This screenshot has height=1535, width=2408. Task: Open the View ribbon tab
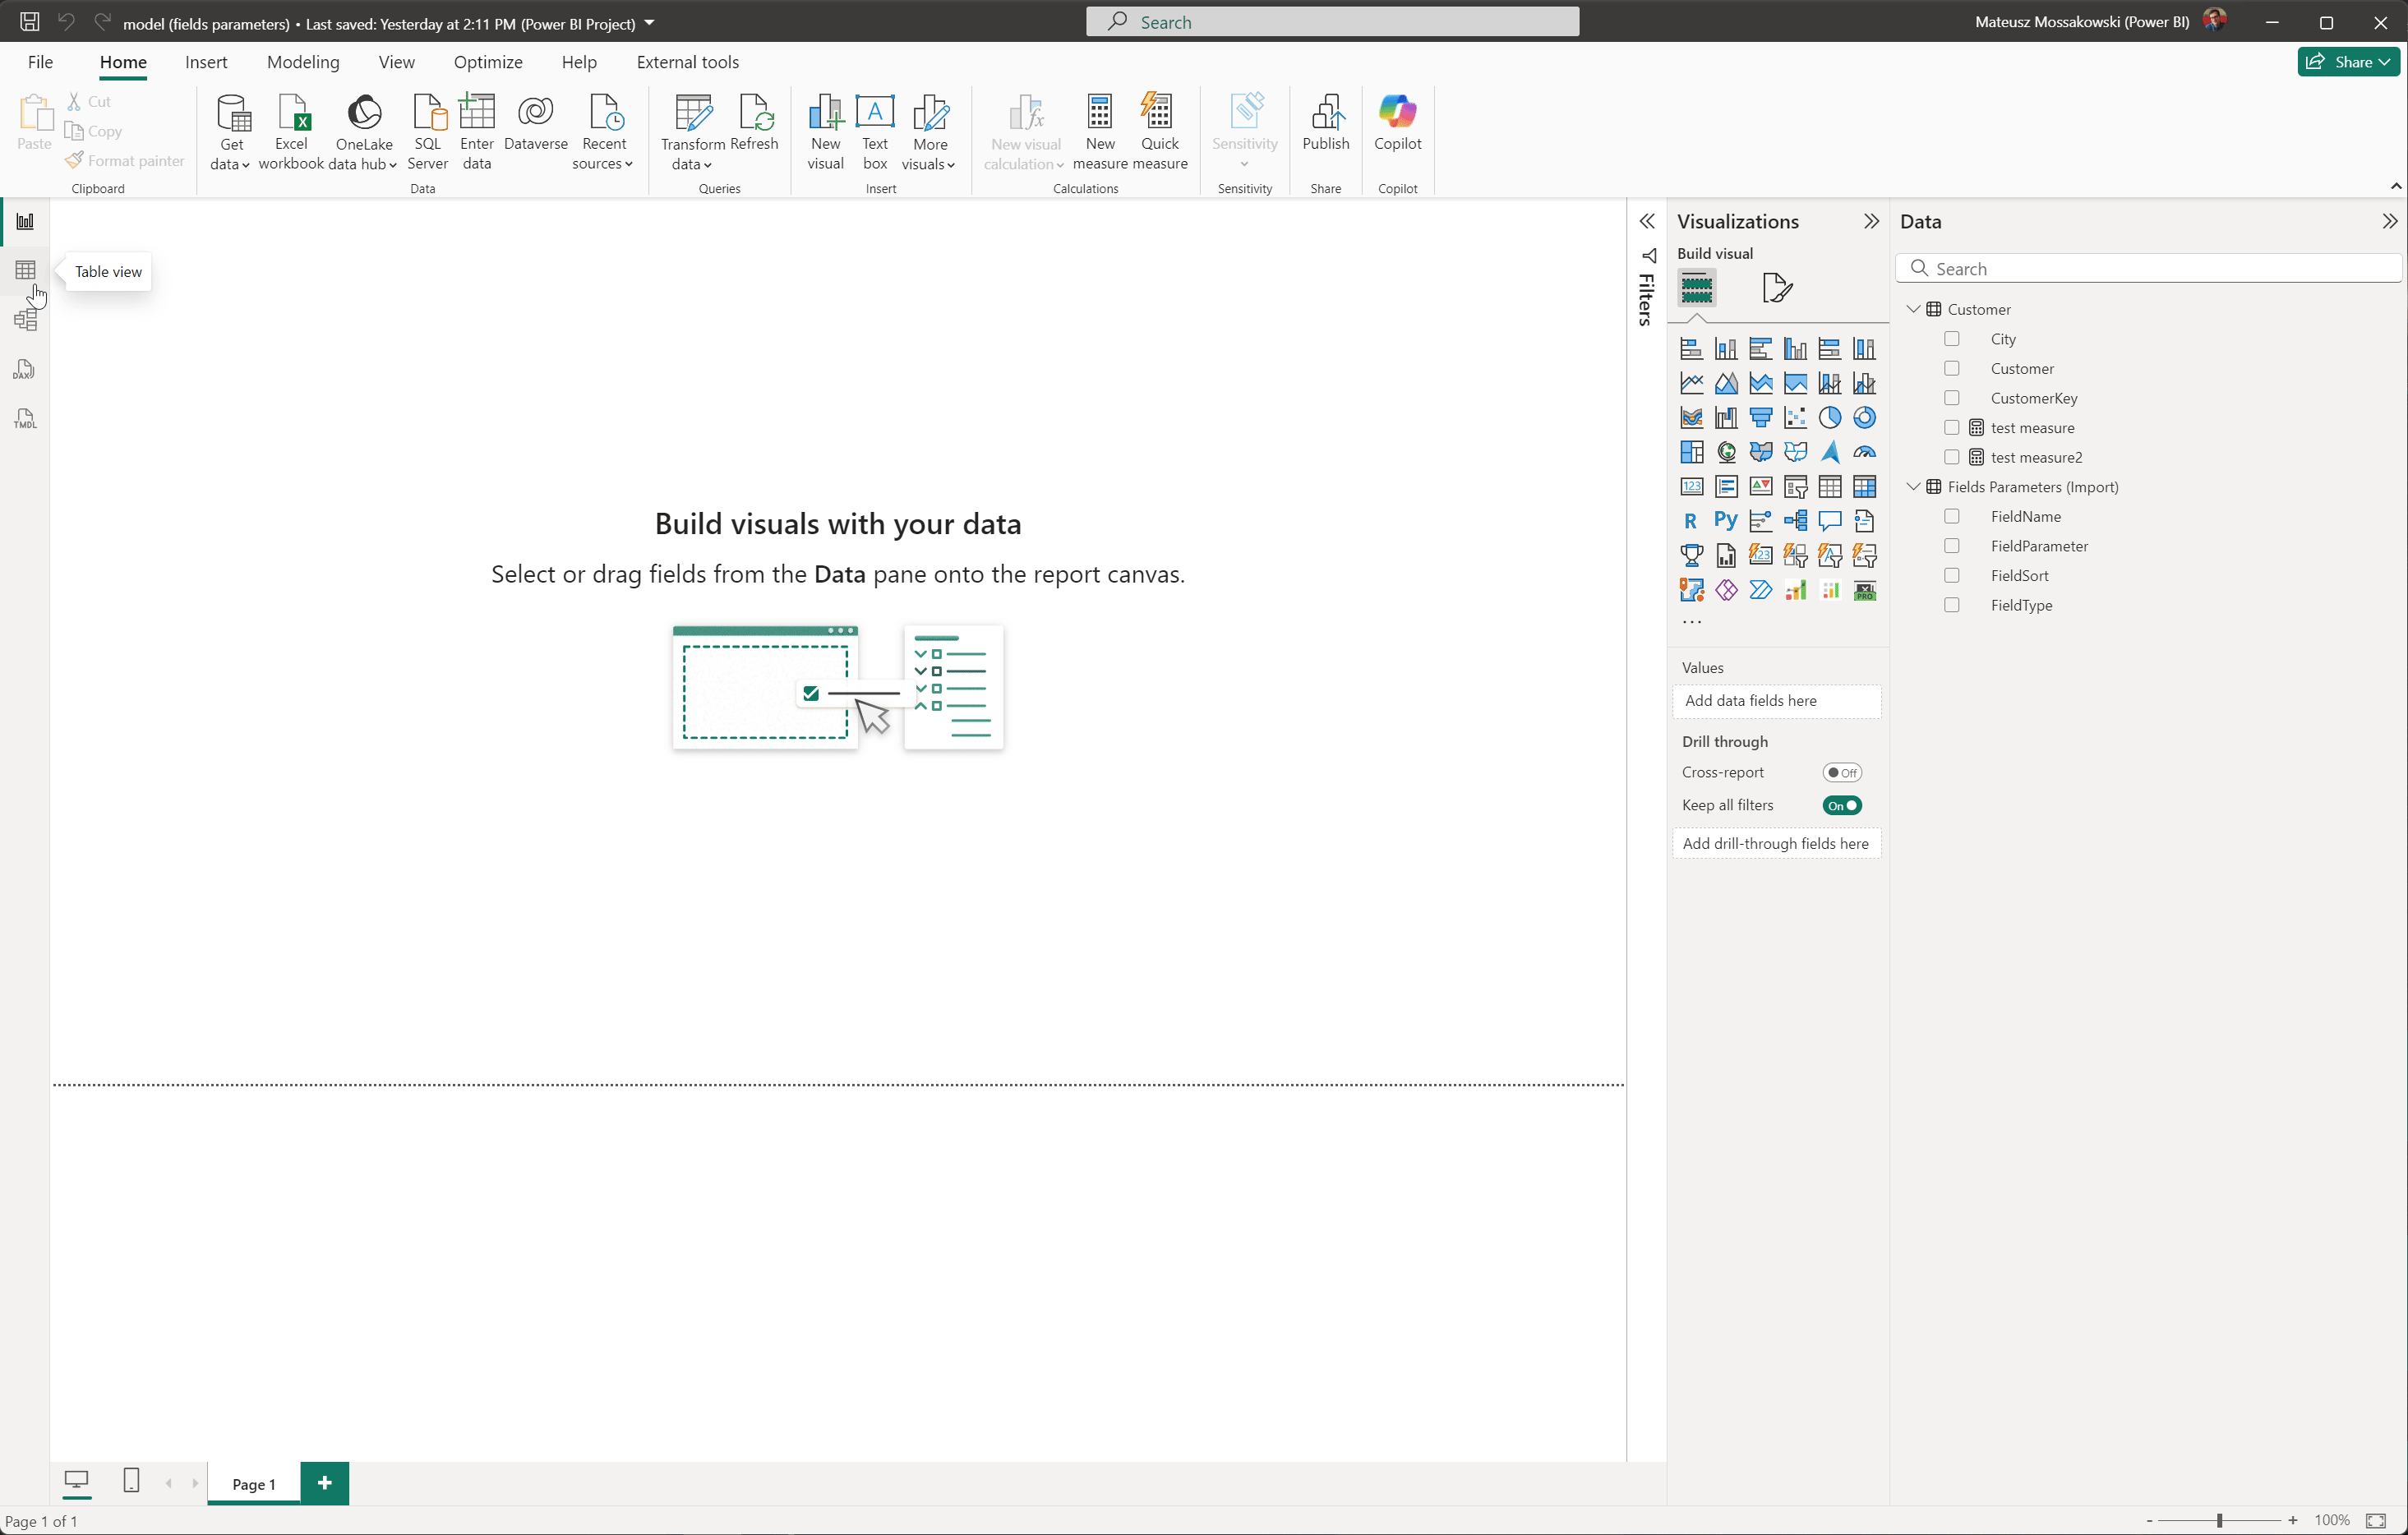396,62
